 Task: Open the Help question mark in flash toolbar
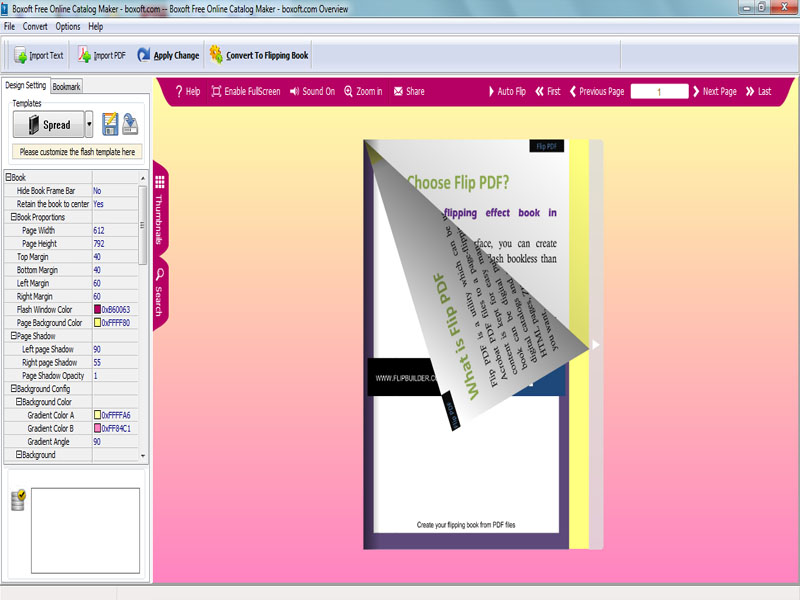pyautogui.click(x=179, y=91)
